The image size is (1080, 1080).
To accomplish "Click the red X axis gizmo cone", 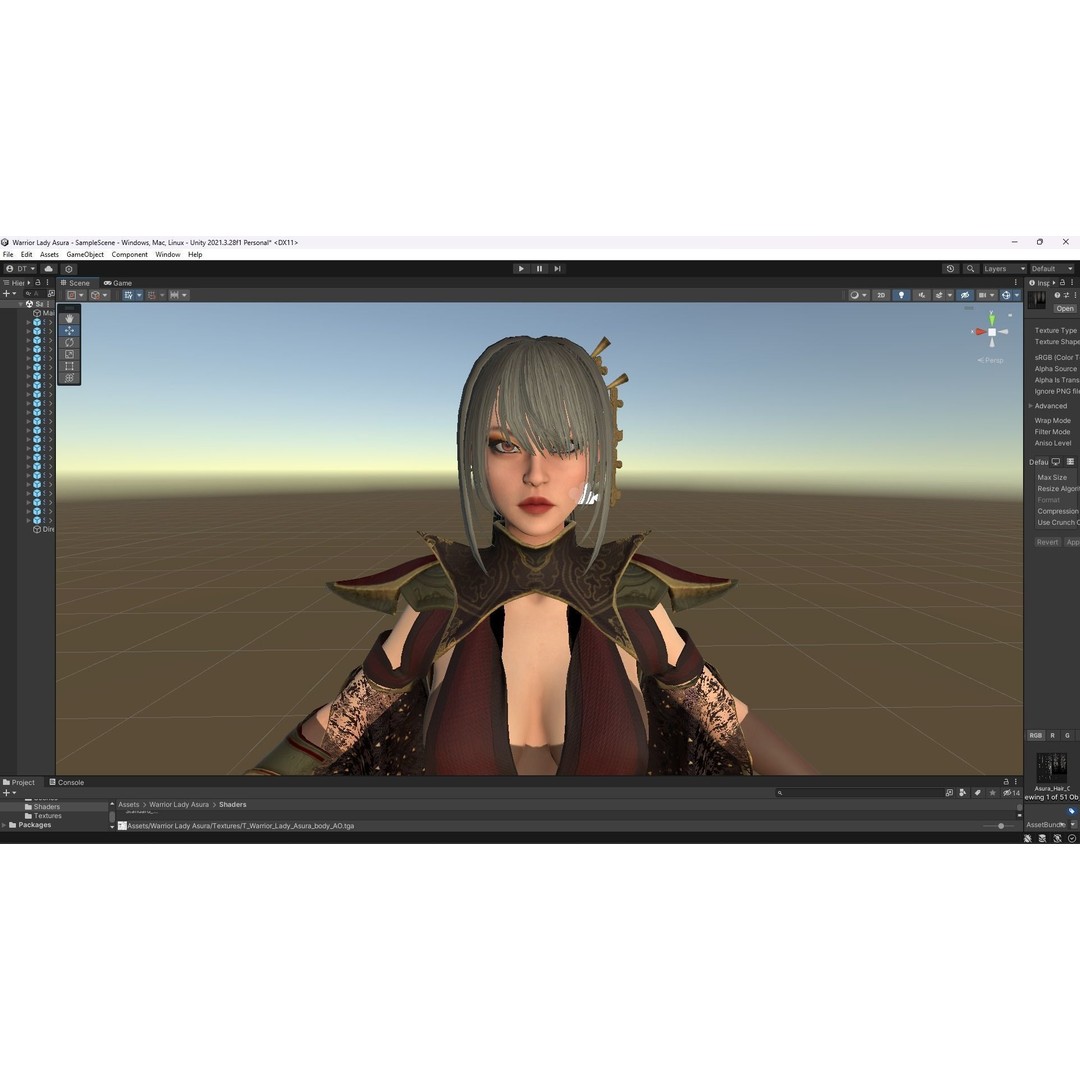I will (979, 332).
